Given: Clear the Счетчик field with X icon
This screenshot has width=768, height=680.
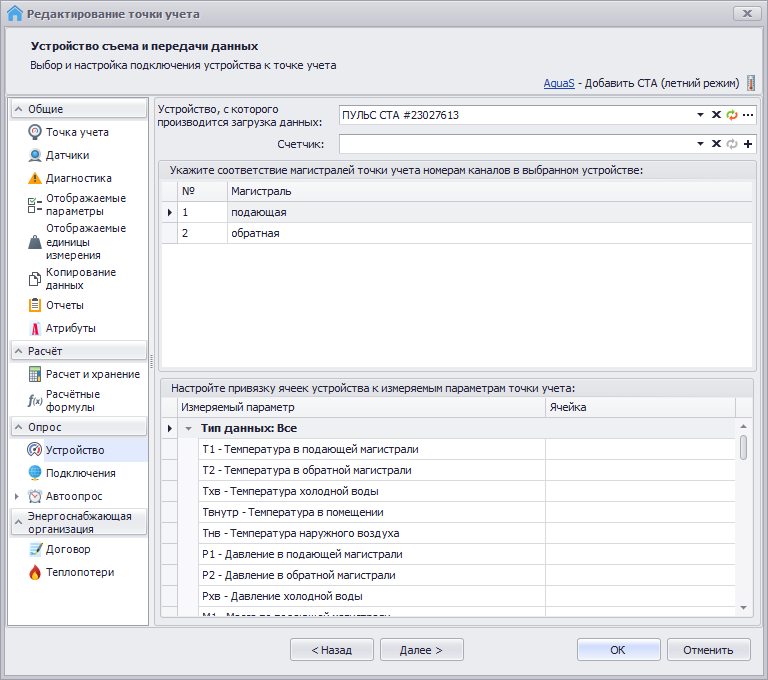Looking at the screenshot, I should (x=716, y=144).
